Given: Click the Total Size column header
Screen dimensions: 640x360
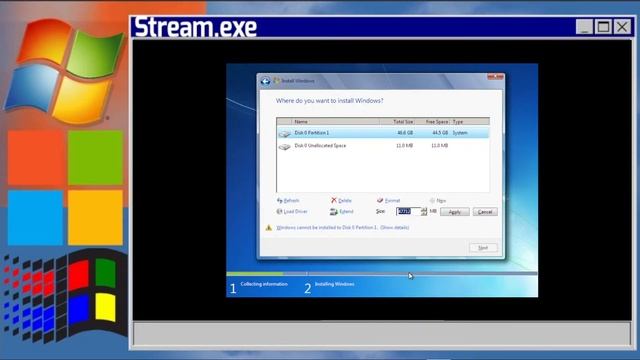Looking at the screenshot, I should (x=397, y=122).
